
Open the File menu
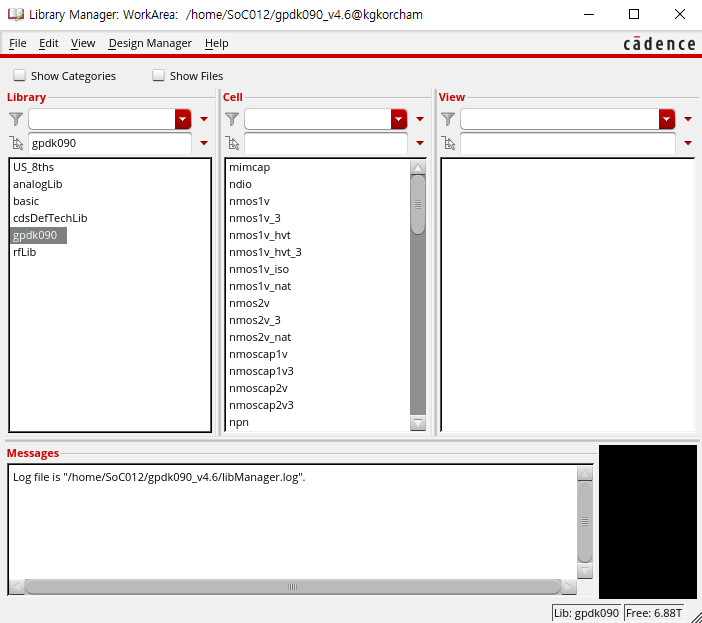17,43
